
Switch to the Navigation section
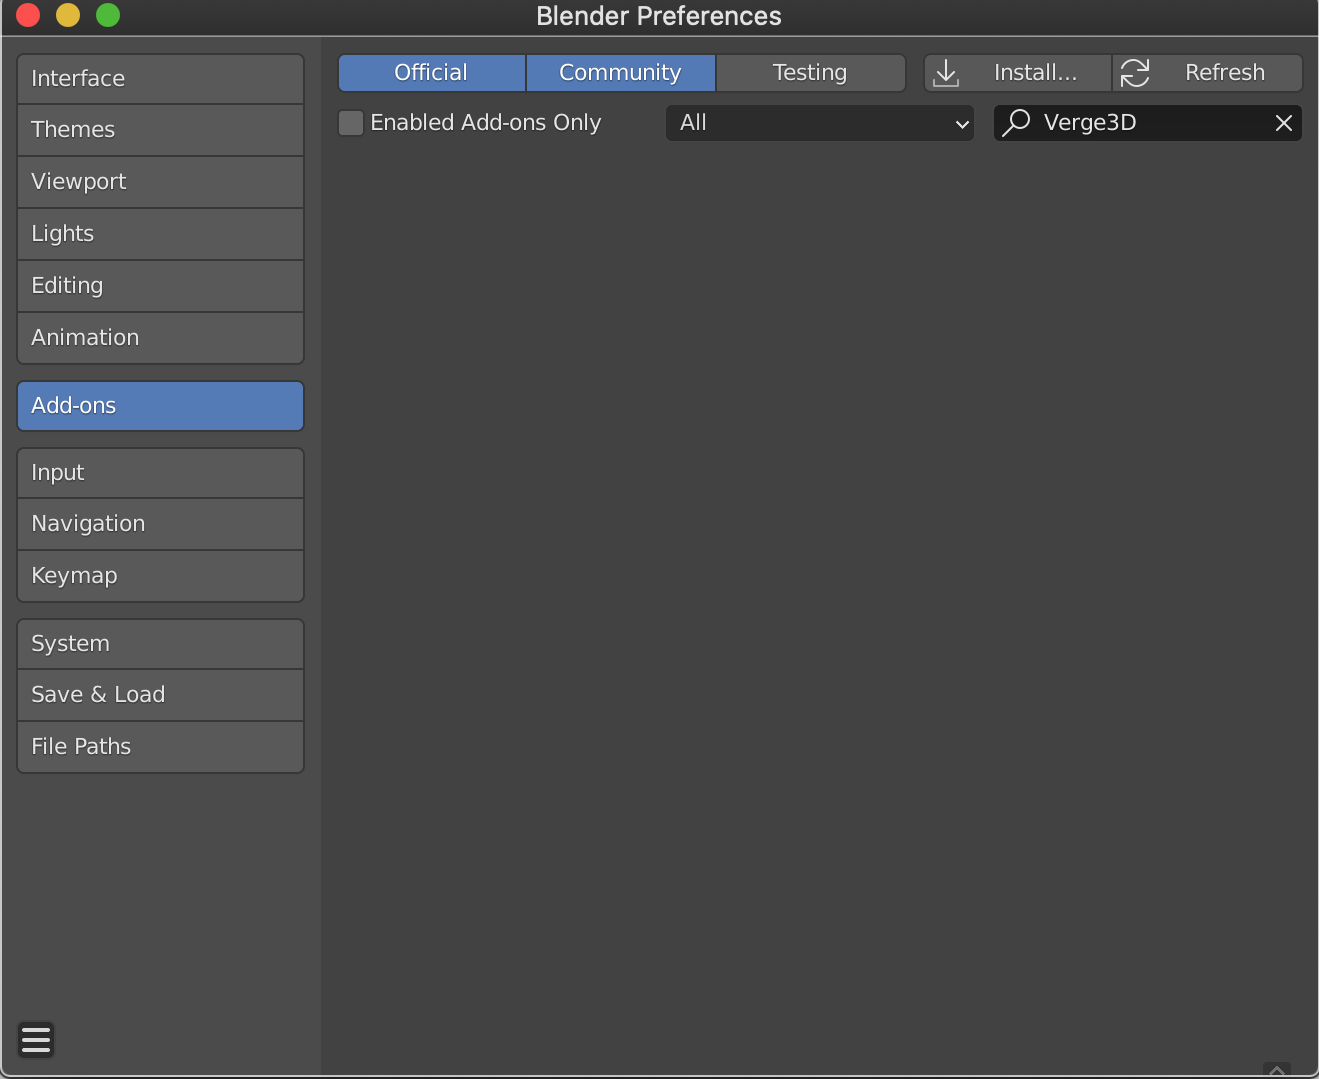click(160, 524)
